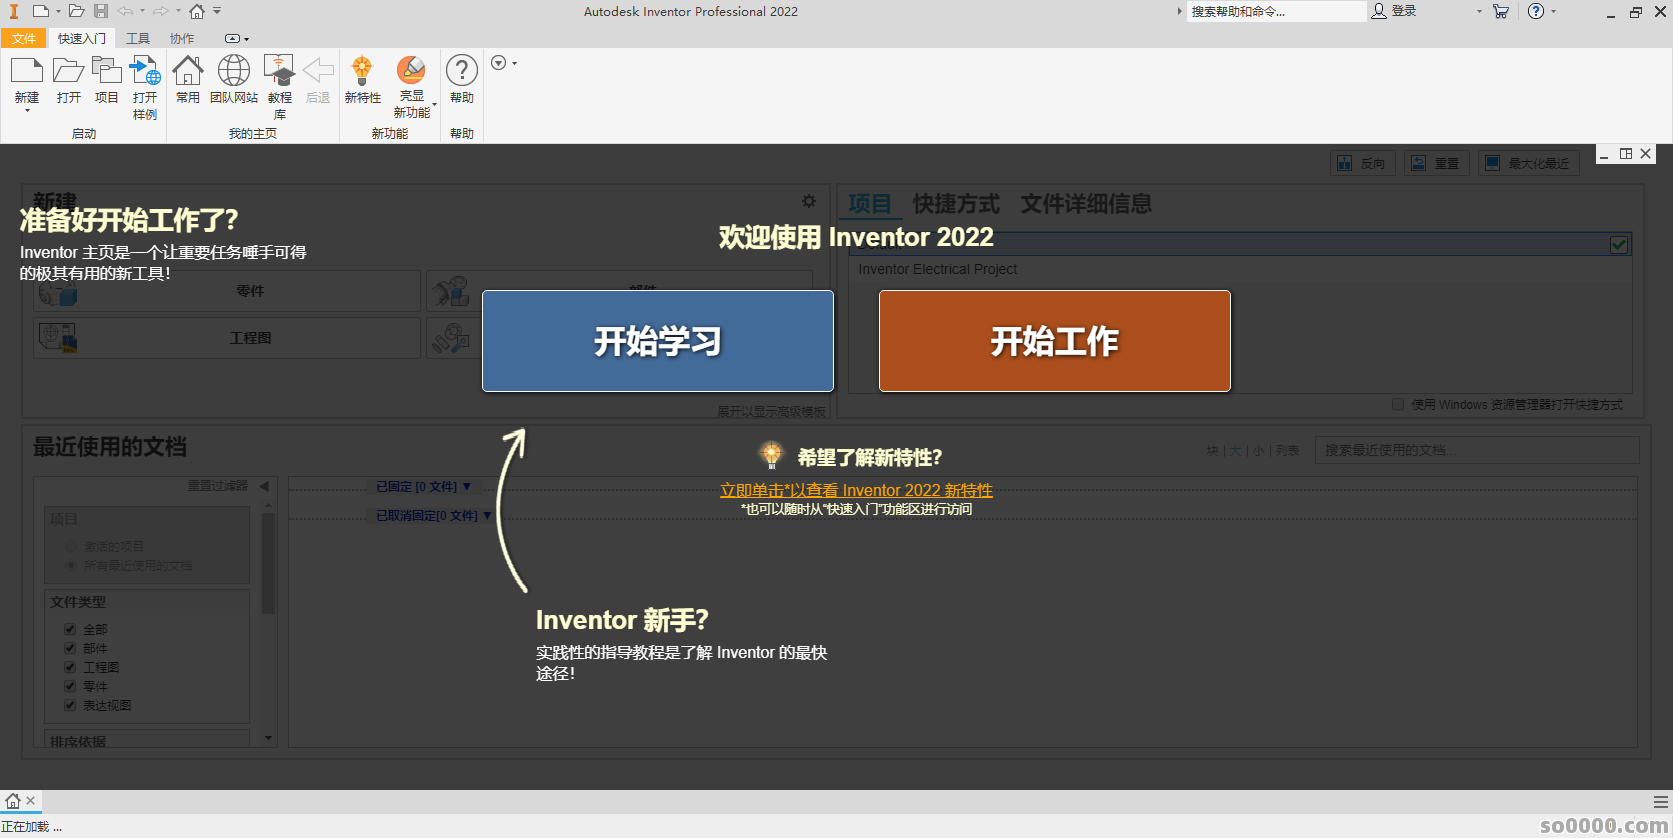Click the 帮助 help ribbon icon
The height and width of the screenshot is (838, 1673).
coord(461,72)
